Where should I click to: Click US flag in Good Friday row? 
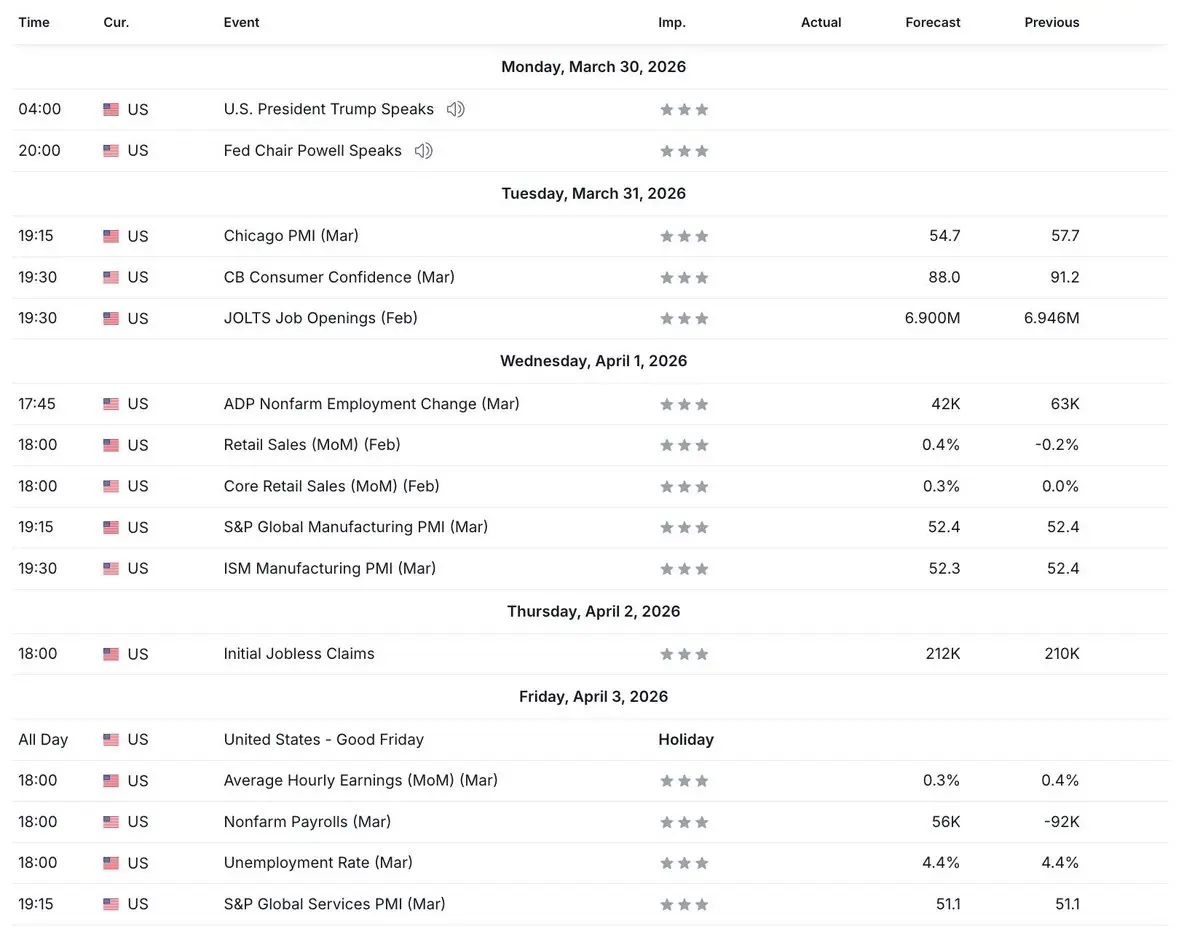111,740
